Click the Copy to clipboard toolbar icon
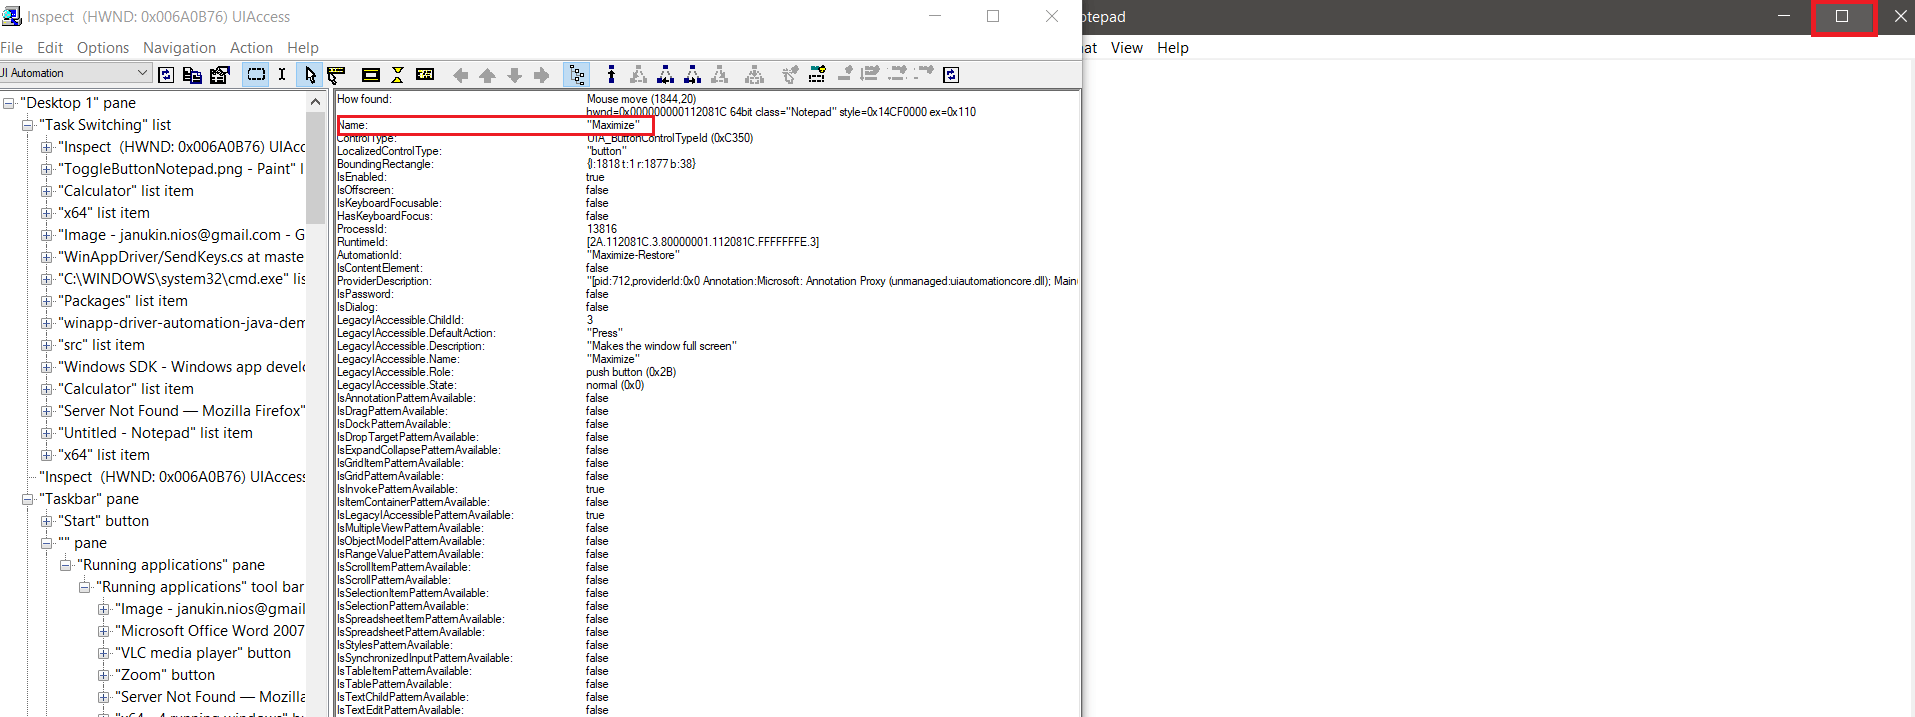The height and width of the screenshot is (717, 1915). [192, 74]
